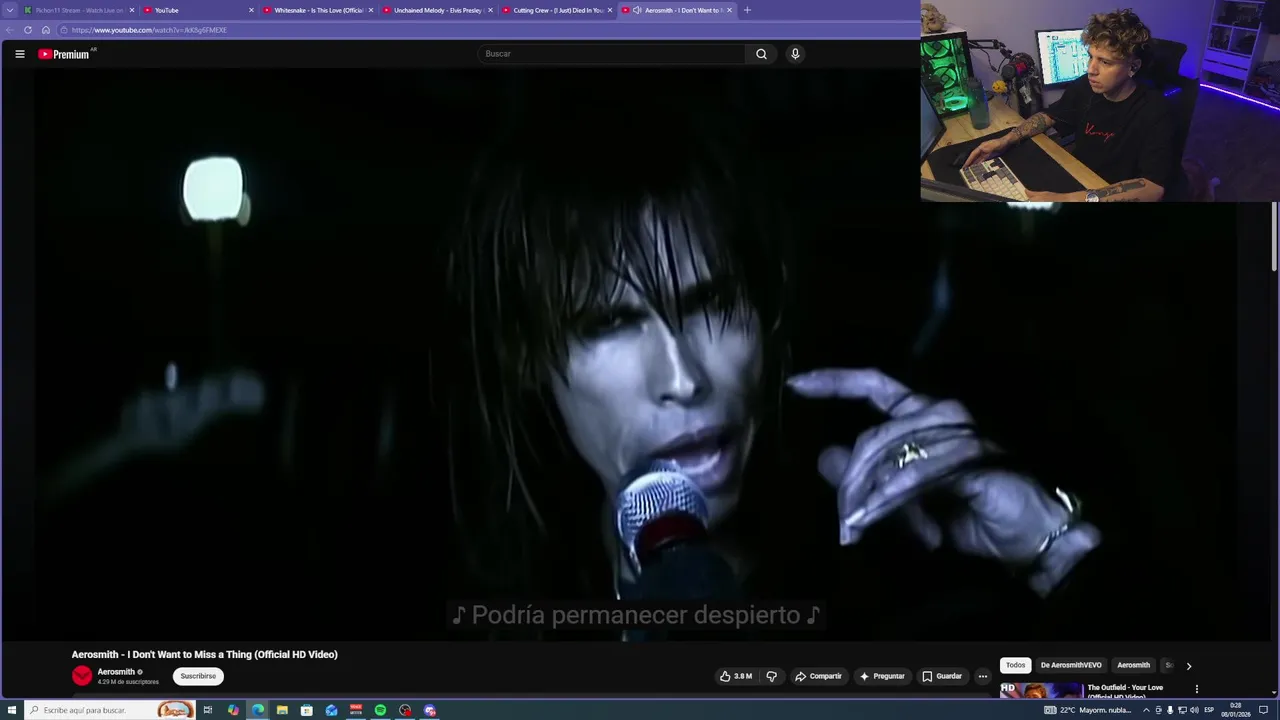Screen dimensions: 1280x720
Task: Open Spotify from the taskbar
Action: click(x=380, y=710)
